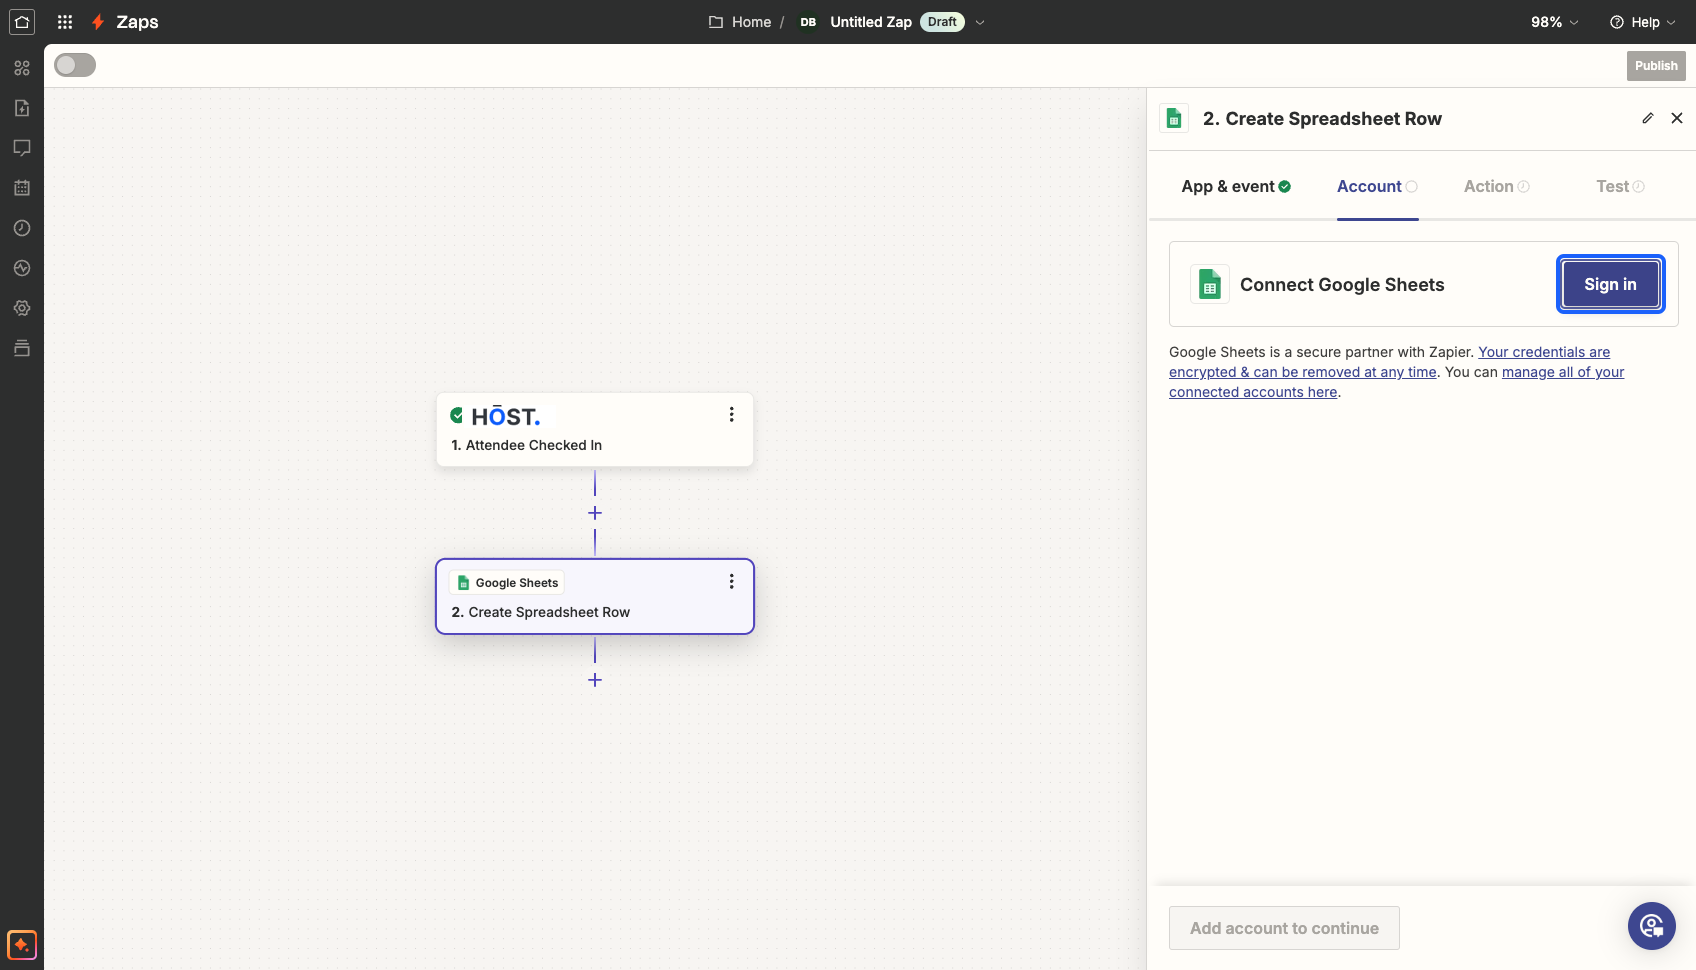Open the versions stack icon in sidebar
The width and height of the screenshot is (1696, 970).
click(22, 348)
